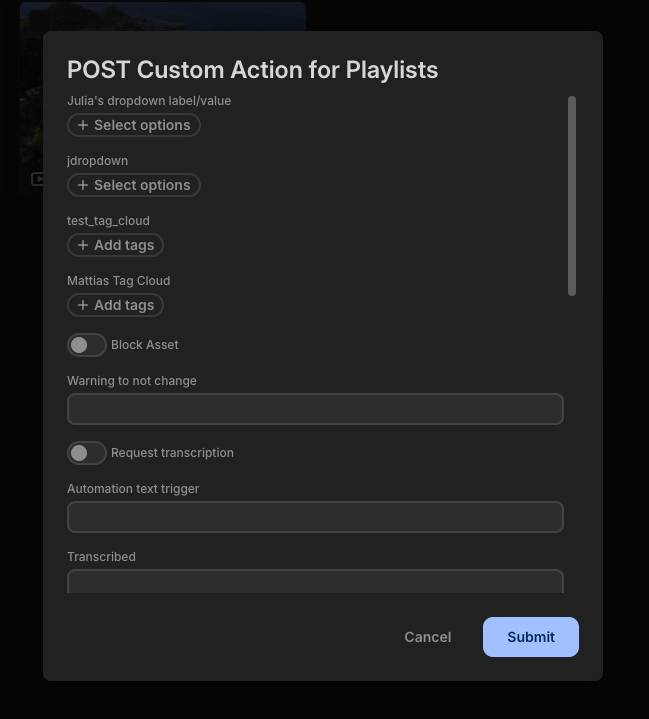Click the Block Asset label text
The image size is (649, 719).
point(145,345)
